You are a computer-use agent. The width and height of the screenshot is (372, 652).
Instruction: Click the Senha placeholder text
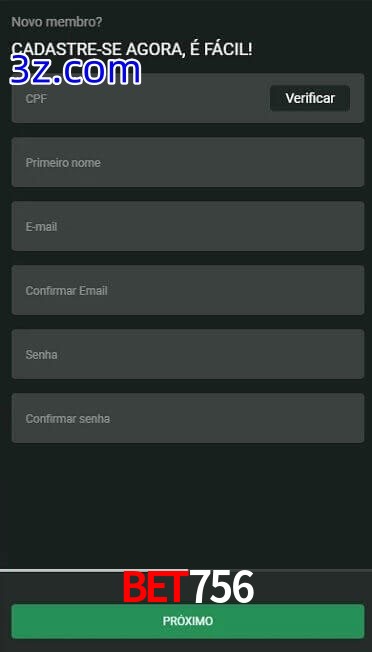[42, 355]
